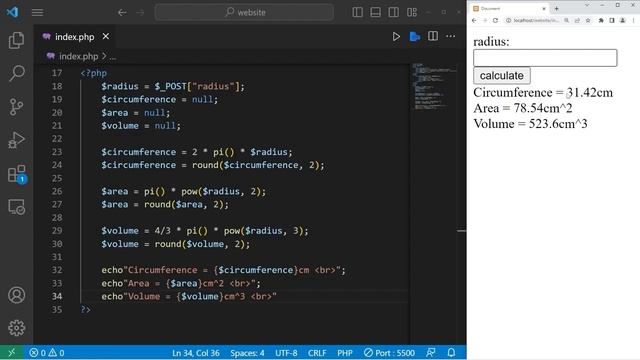
Task: Open the Accounts menu in activity bar
Action: (16, 295)
